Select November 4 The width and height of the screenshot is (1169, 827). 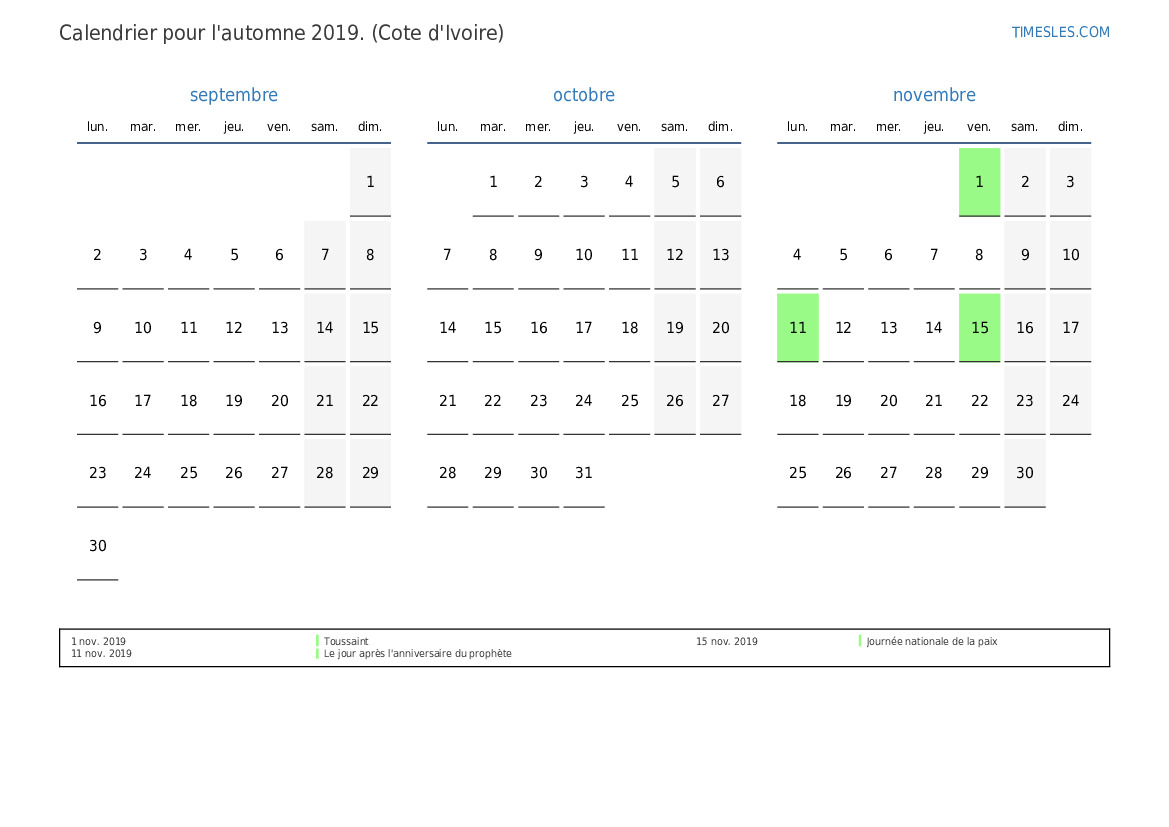click(x=798, y=255)
